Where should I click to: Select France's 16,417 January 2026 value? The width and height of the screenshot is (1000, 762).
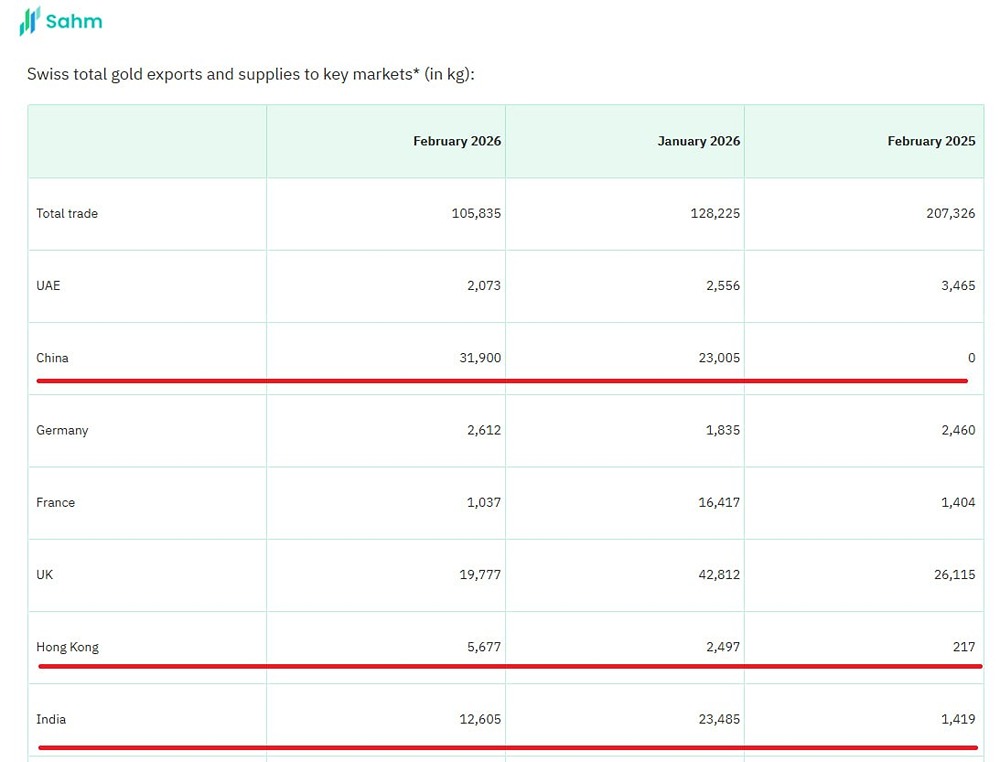pyautogui.click(x=719, y=502)
